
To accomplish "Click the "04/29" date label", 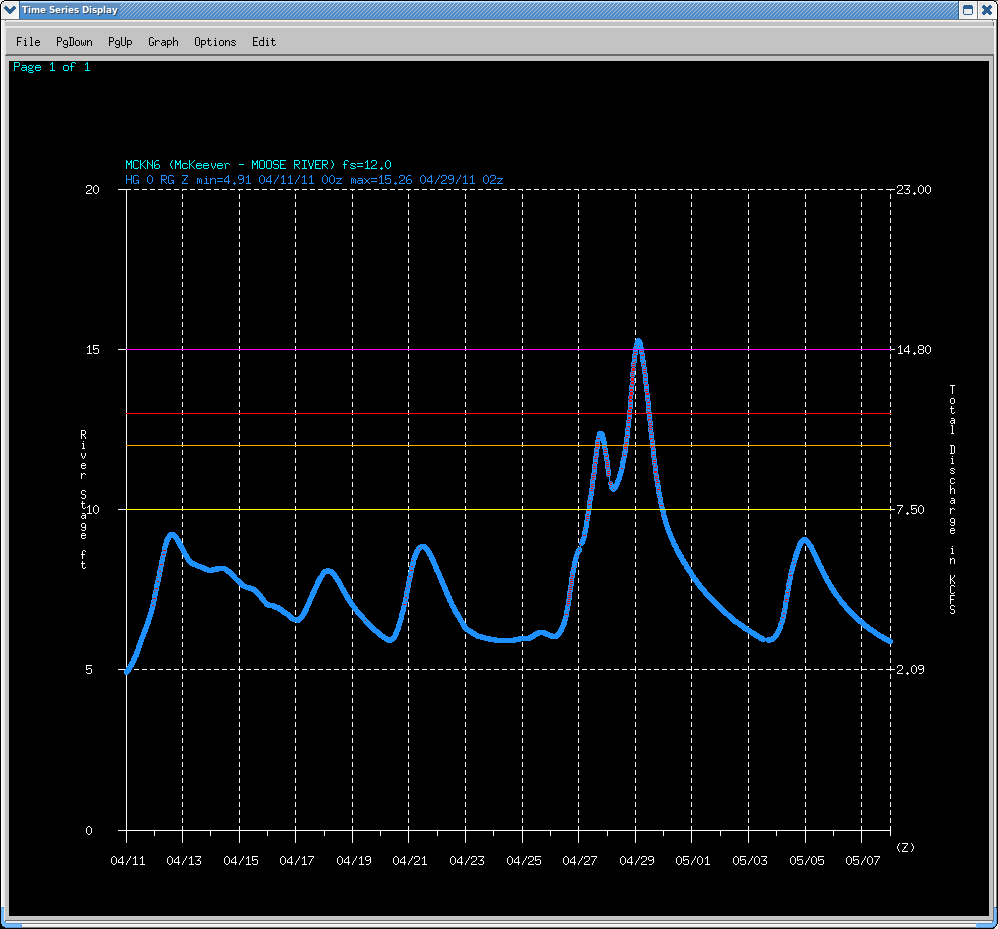I will click(636, 861).
